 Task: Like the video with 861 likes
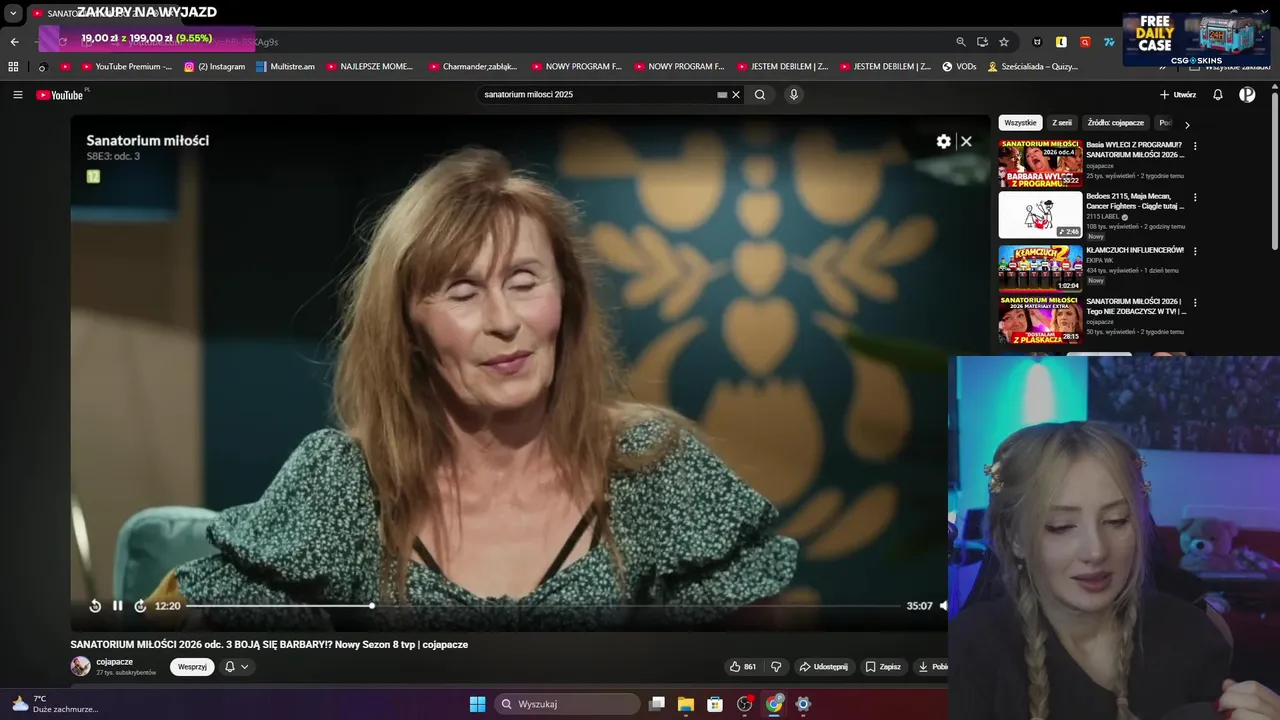point(742,667)
